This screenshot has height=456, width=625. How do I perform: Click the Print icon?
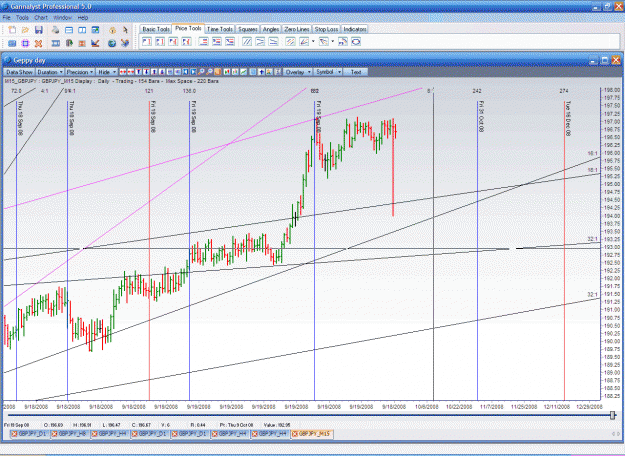55,30
